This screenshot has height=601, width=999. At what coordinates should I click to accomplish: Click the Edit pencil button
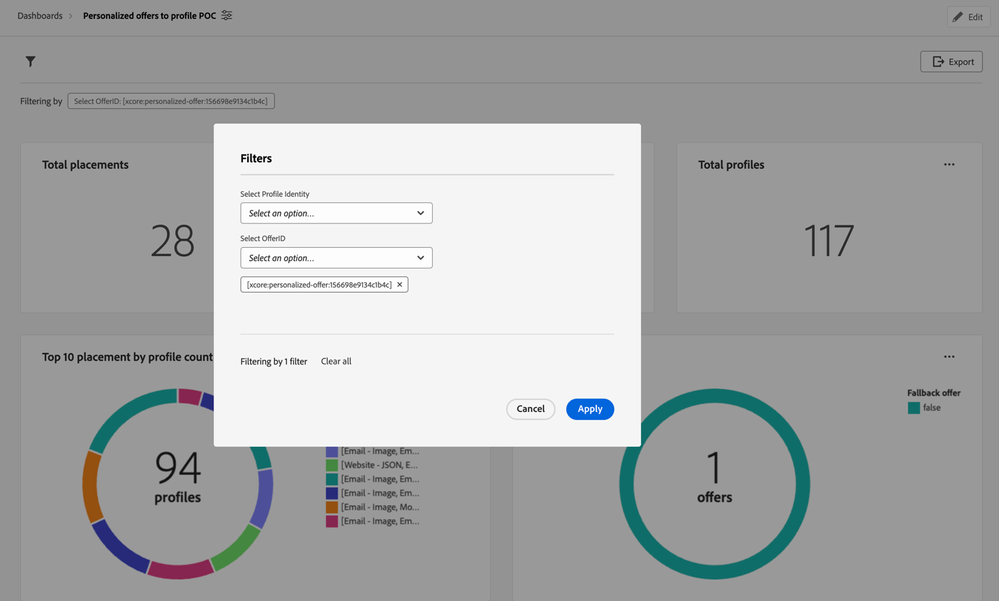[967, 17]
